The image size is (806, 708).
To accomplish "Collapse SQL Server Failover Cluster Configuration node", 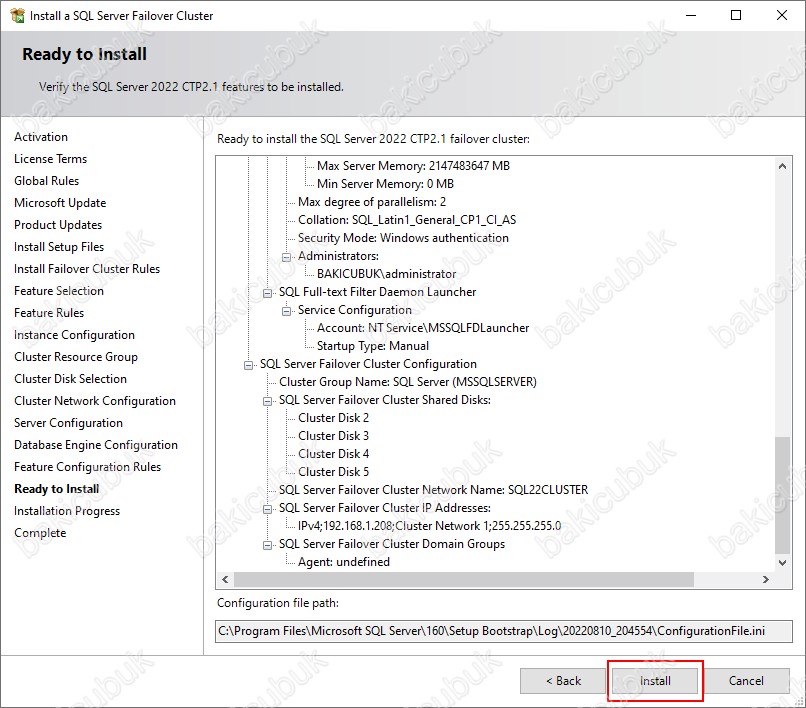I will point(248,365).
